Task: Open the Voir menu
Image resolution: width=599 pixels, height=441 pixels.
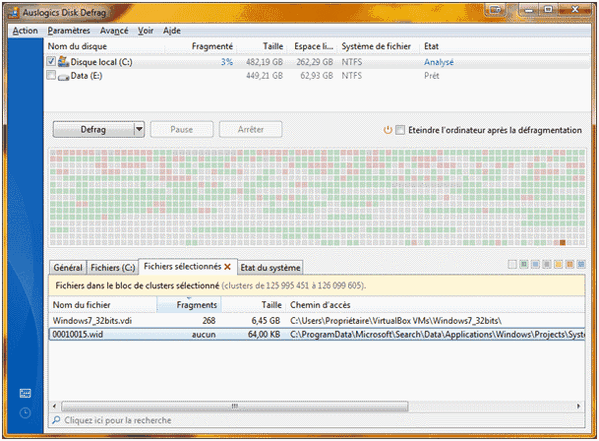Action: [146, 31]
